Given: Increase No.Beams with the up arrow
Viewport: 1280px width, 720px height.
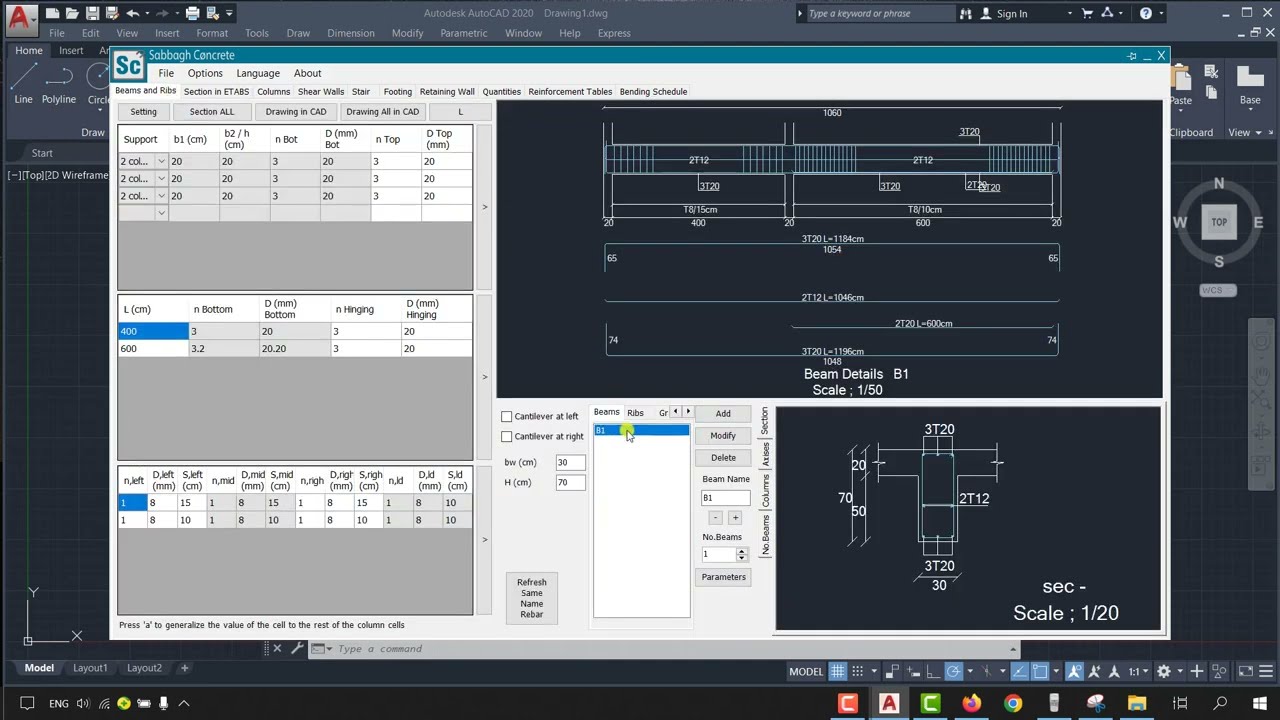Looking at the screenshot, I should (741, 550).
